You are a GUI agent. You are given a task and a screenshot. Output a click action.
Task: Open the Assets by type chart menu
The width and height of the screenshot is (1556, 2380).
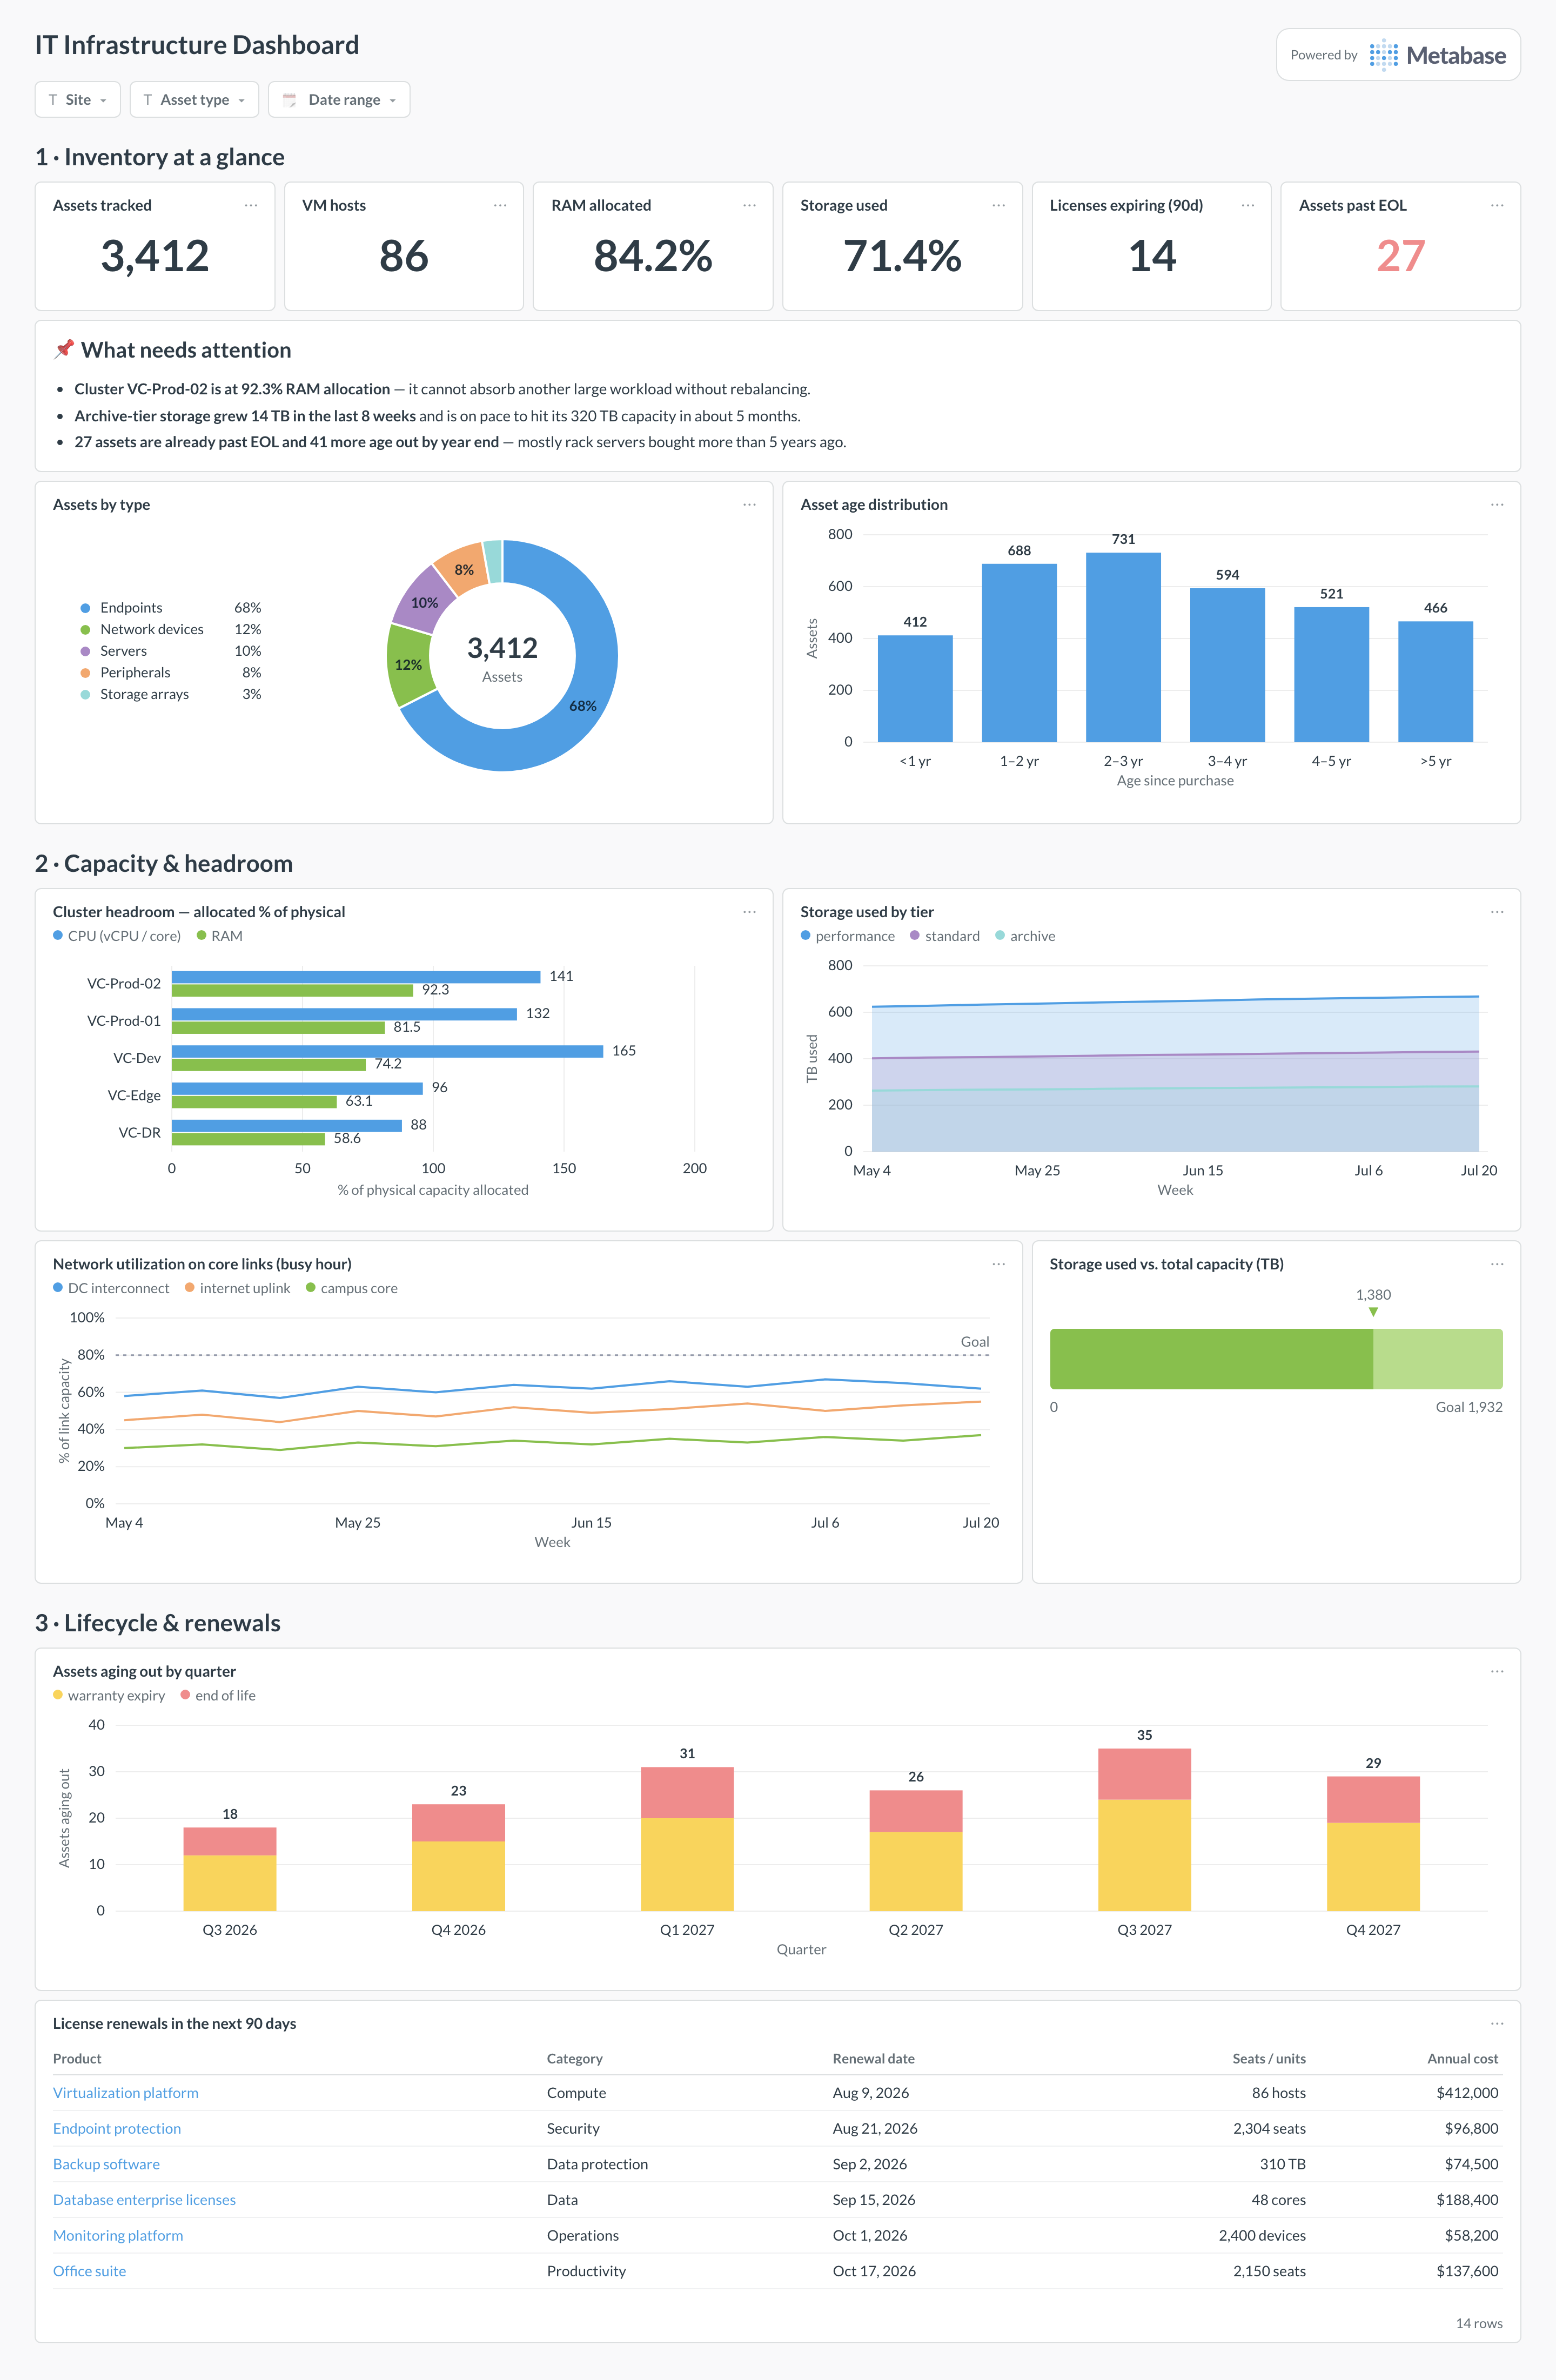pyautogui.click(x=749, y=505)
